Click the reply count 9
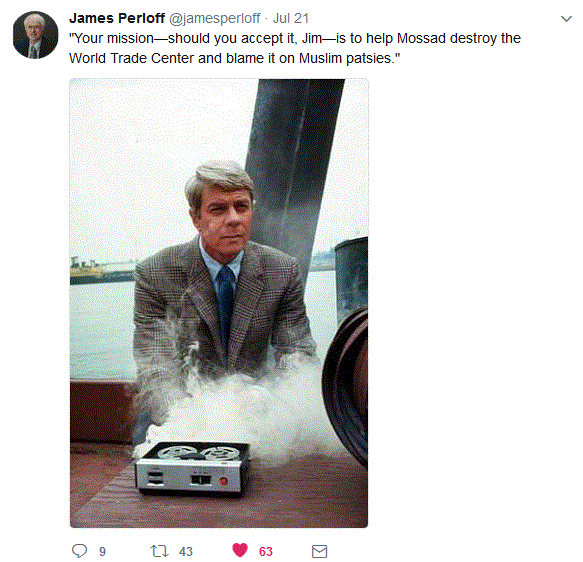Image resolution: width=583 pixels, height=562 pixels. click(102, 551)
